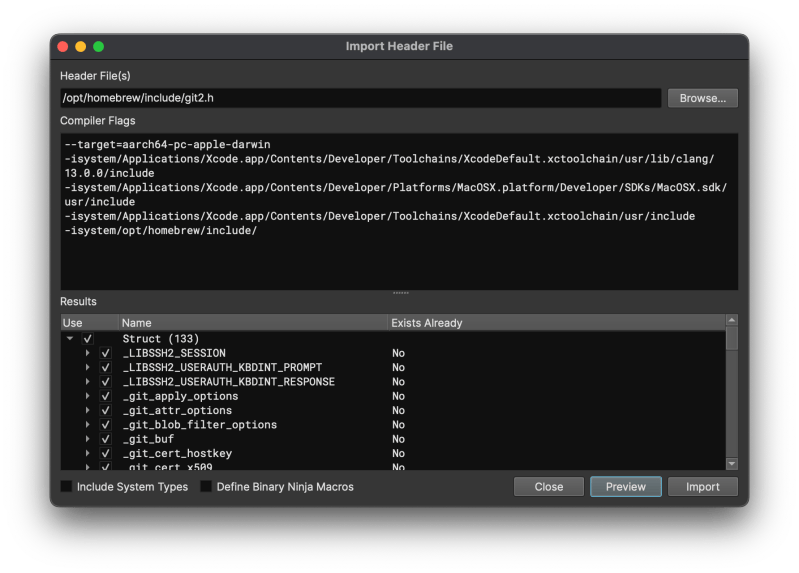Expand the _LIBSSH2_USERAUTH_KBDINT_PROMPT row
The image size is (799, 573).
(x=88, y=367)
